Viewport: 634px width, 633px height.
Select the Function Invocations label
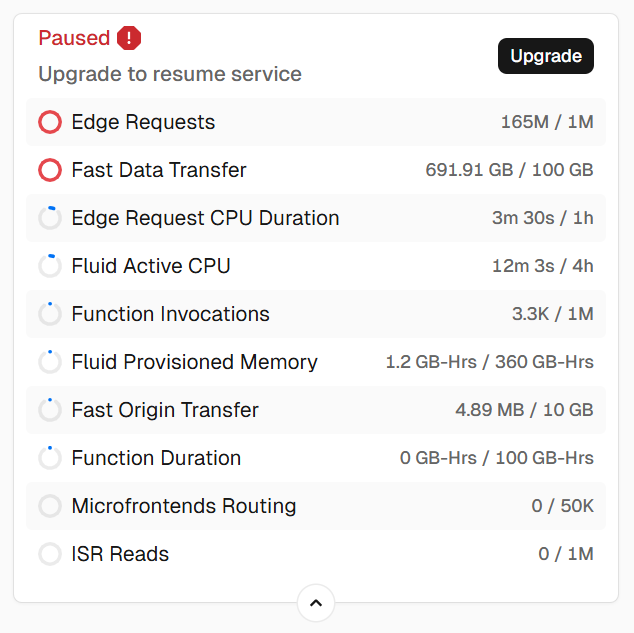pyautogui.click(x=170, y=314)
